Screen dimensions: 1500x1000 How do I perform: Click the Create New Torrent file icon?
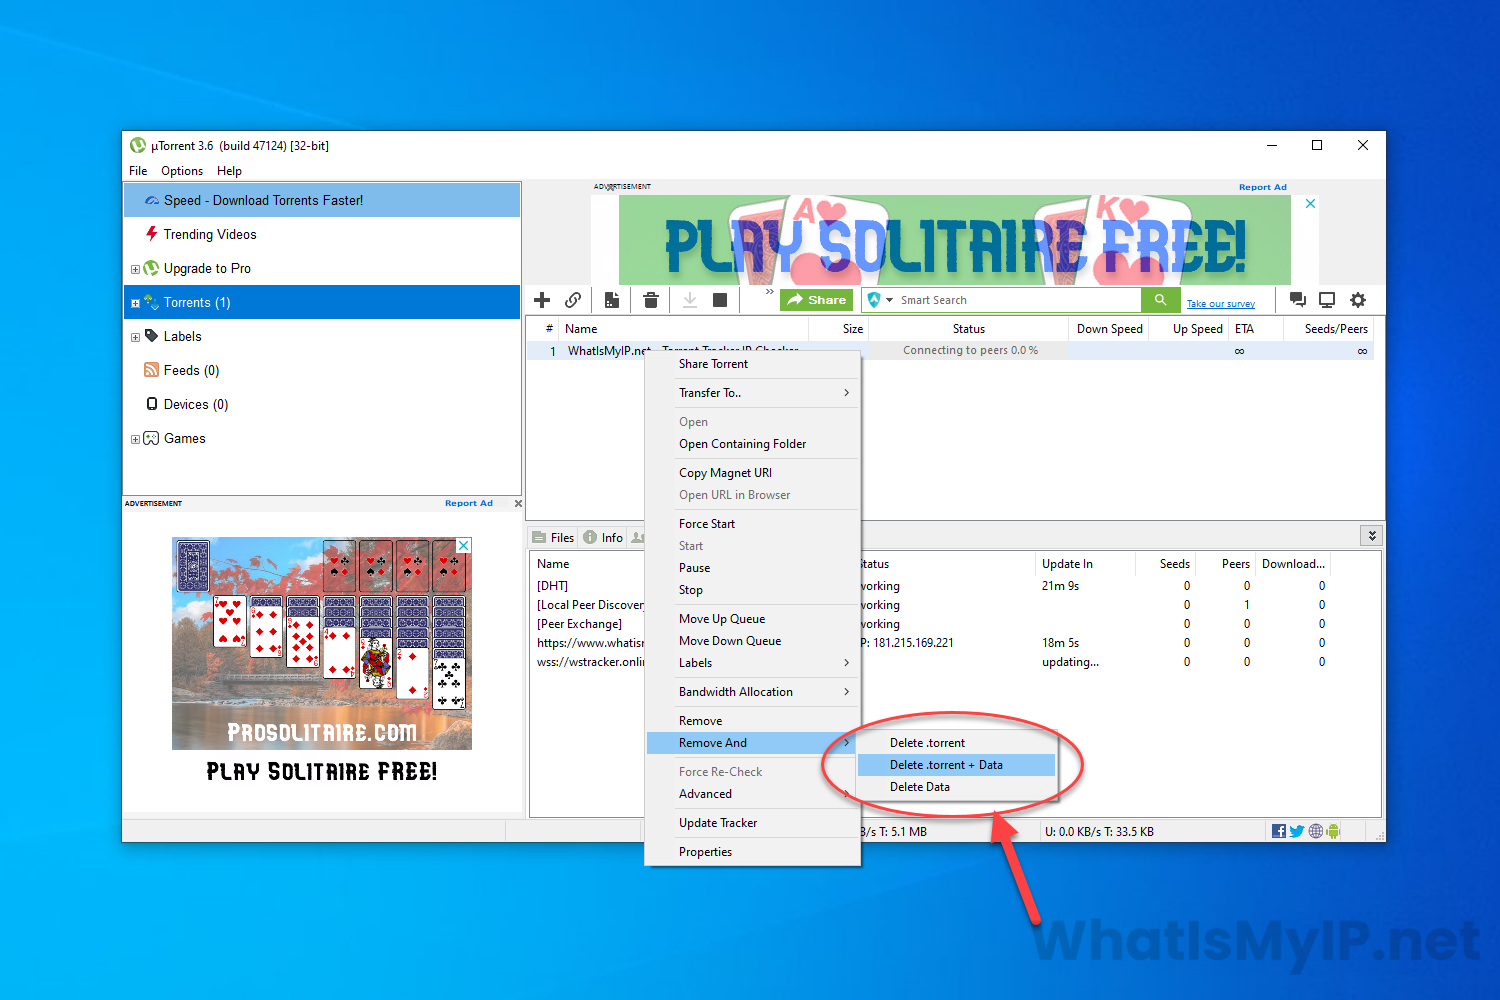tap(612, 300)
